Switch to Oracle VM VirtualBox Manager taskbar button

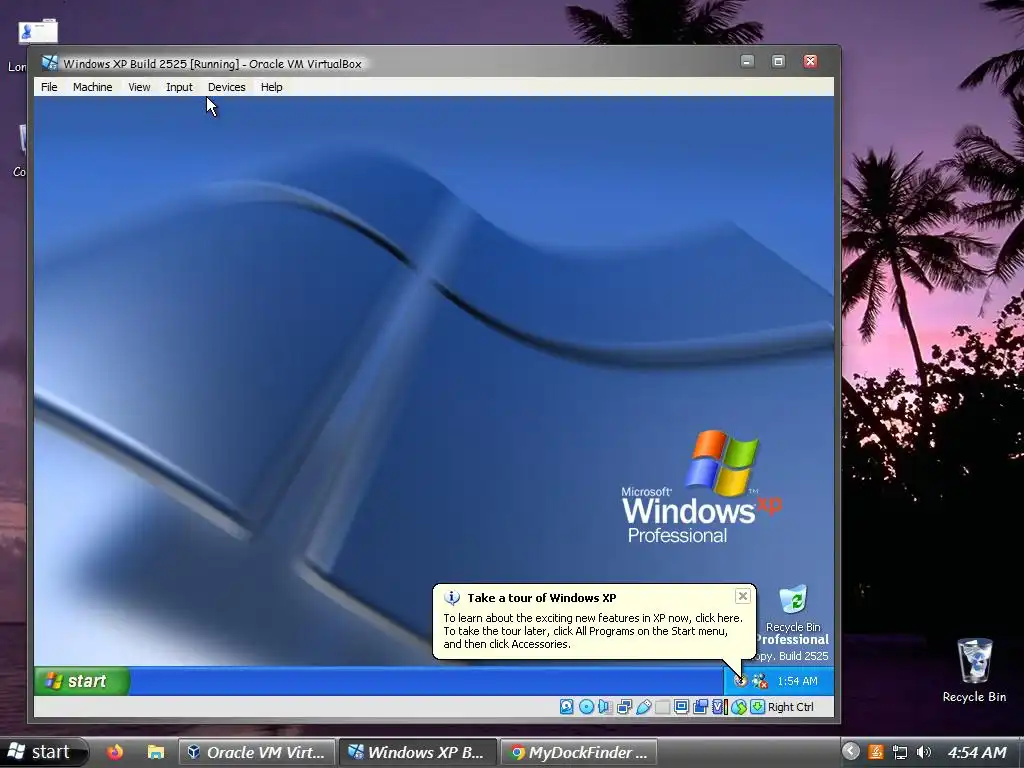(x=257, y=752)
